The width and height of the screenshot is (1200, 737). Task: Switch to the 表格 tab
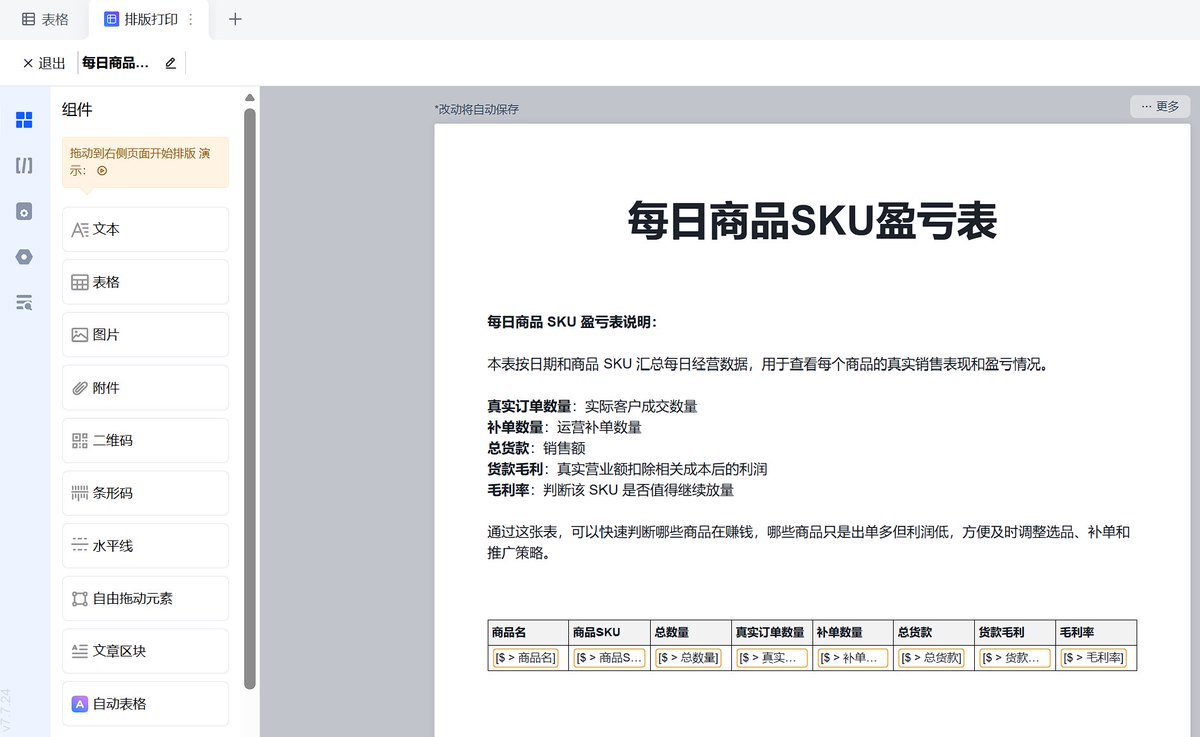click(x=45, y=19)
